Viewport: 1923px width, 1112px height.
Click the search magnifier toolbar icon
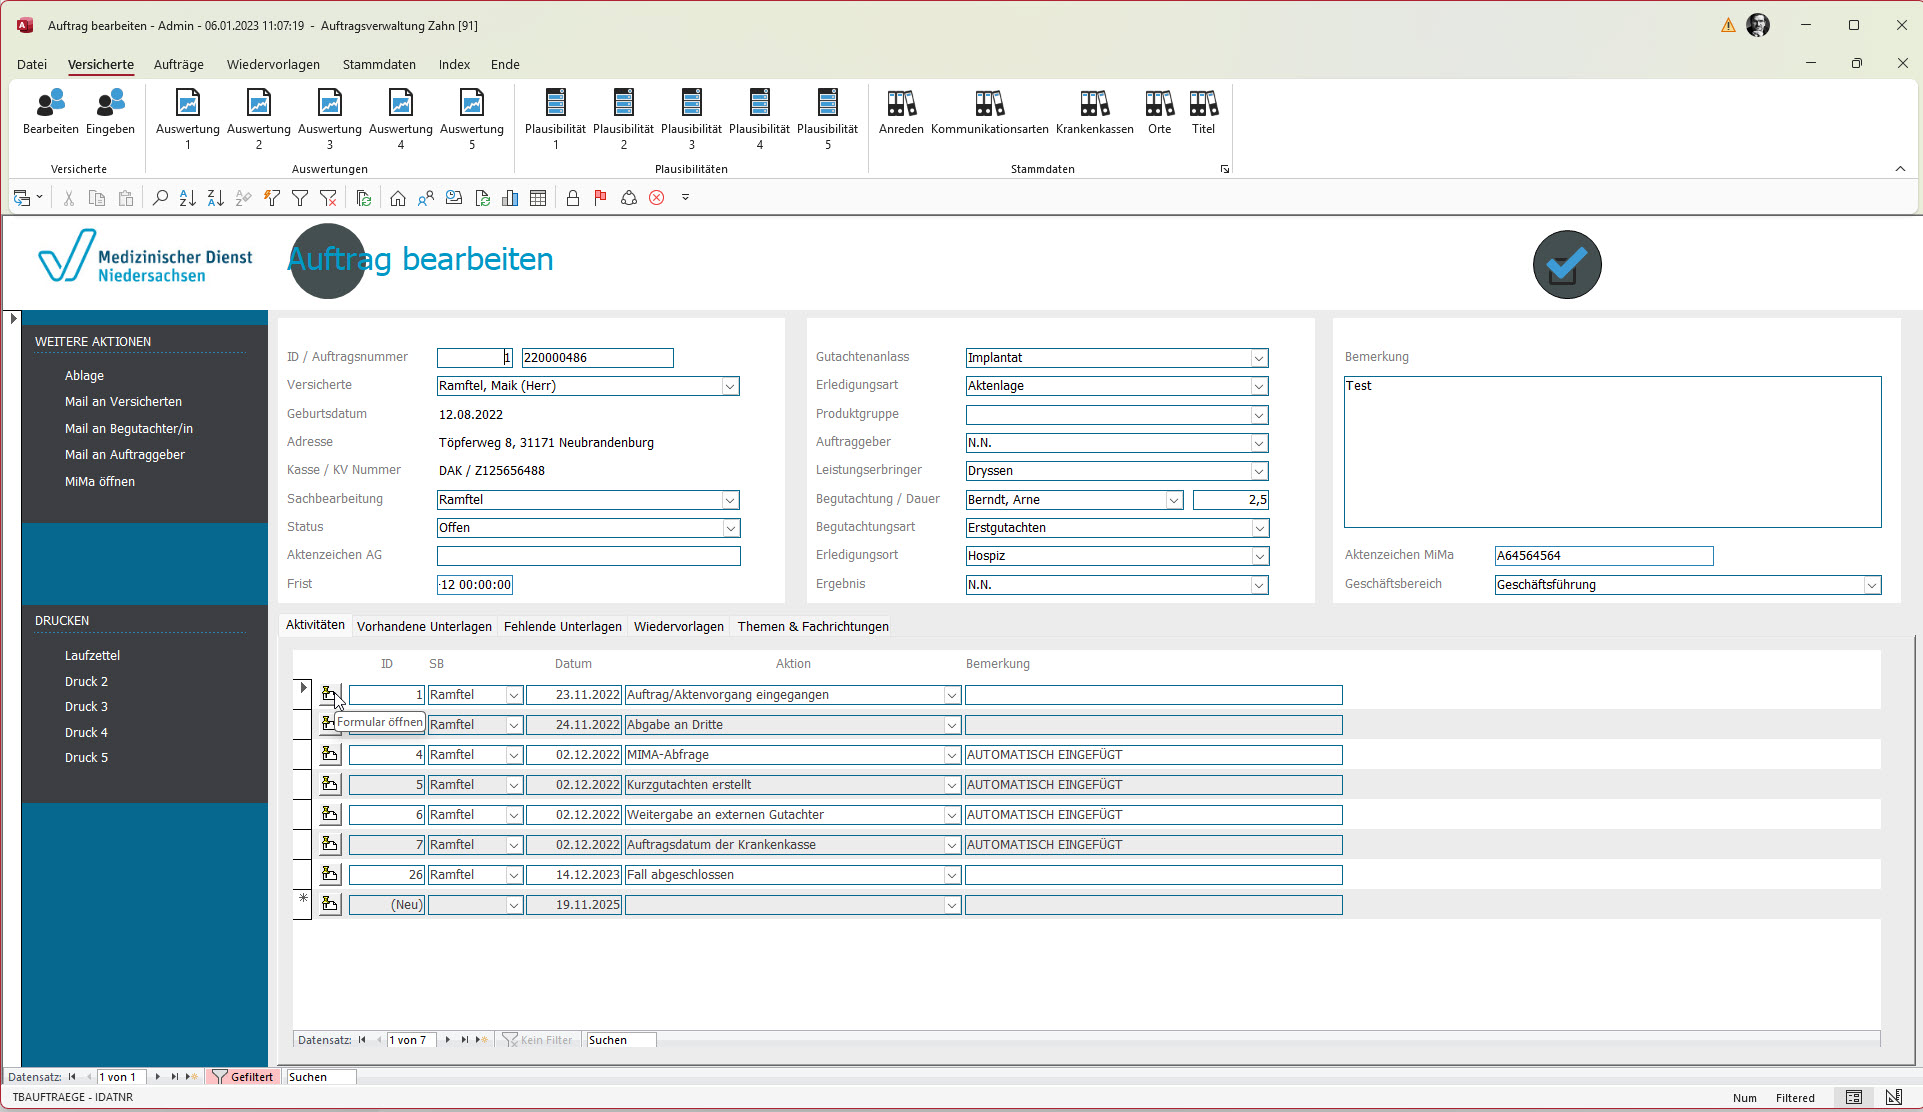159,198
